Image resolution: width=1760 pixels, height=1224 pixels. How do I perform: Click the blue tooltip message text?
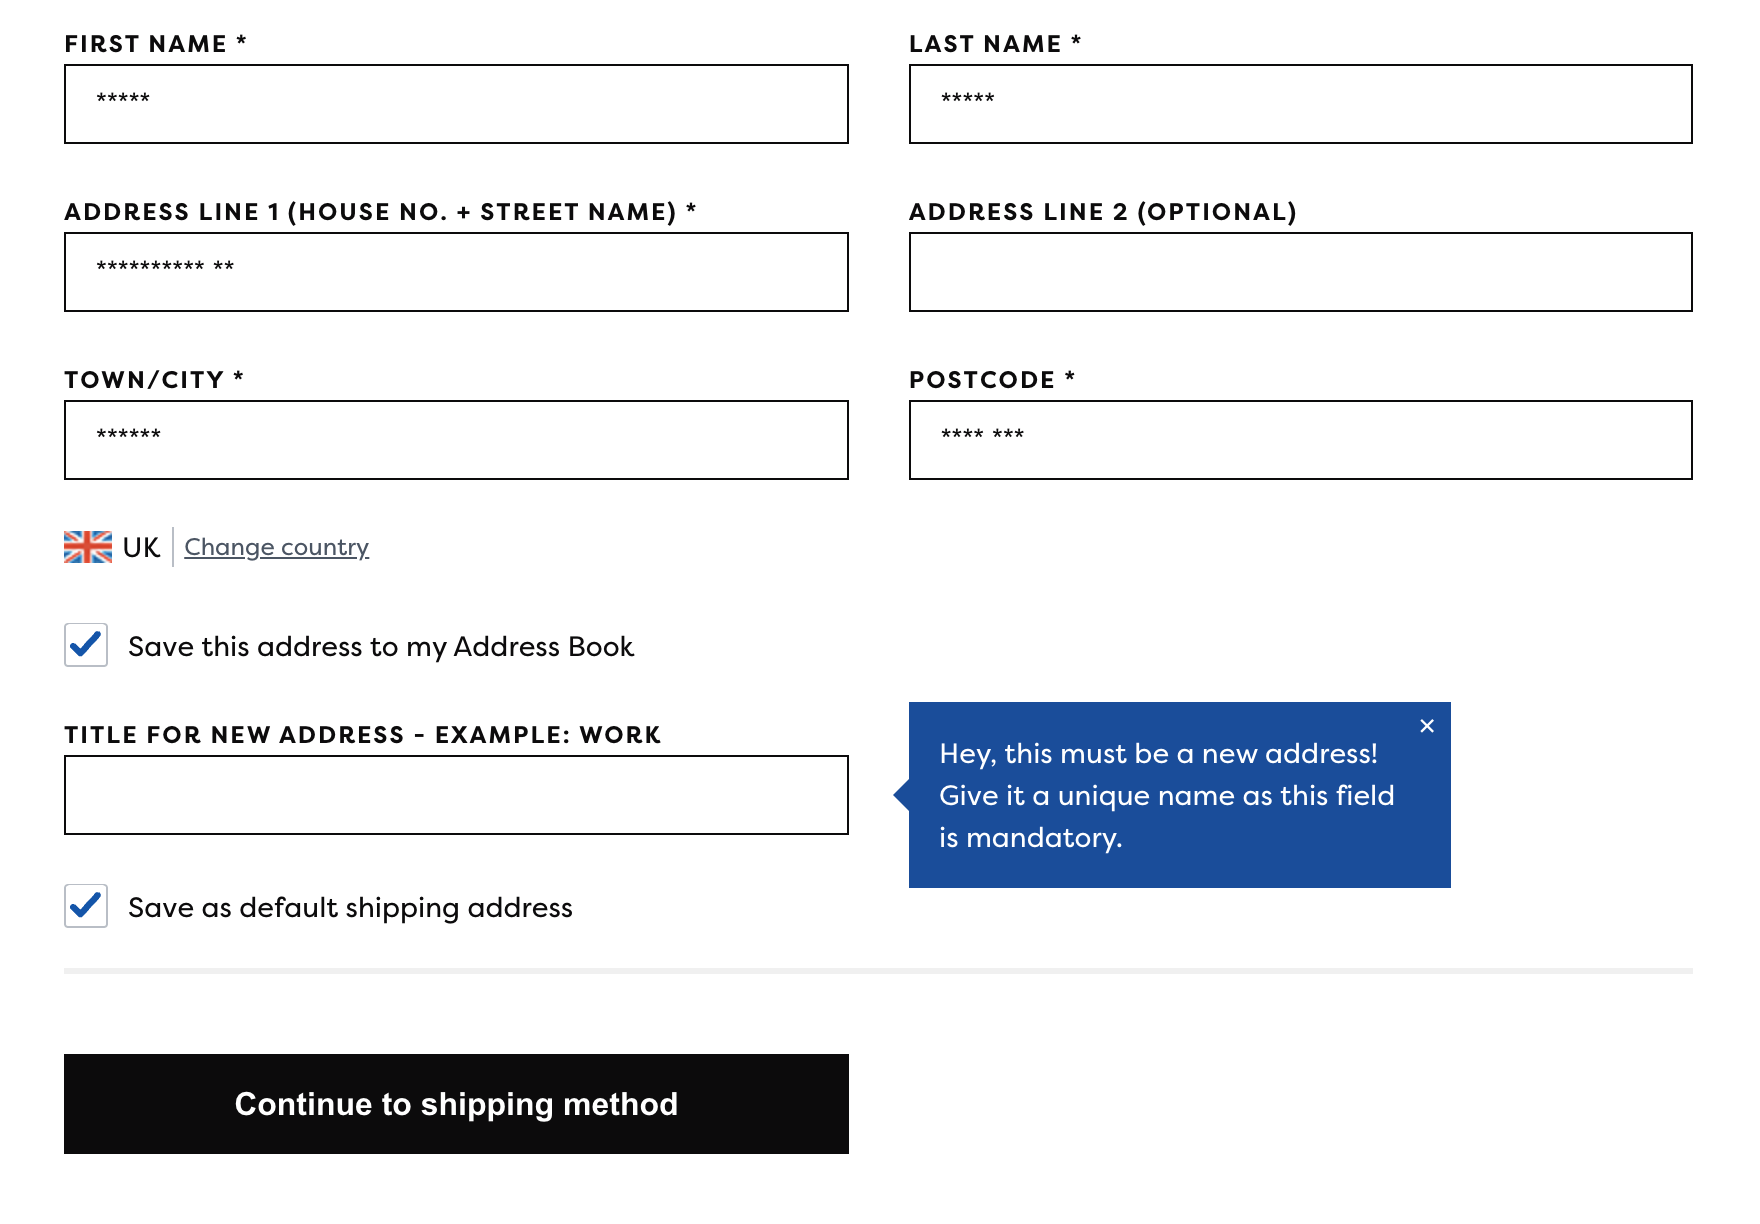click(x=1166, y=796)
